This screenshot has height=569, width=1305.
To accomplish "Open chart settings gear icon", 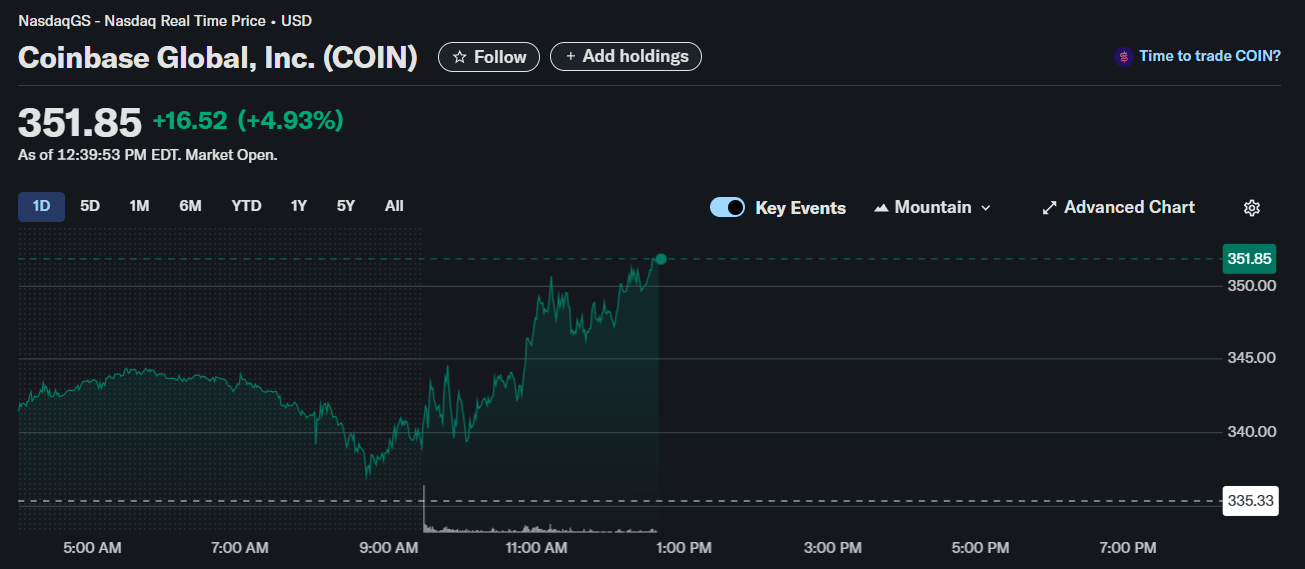I will pos(1251,208).
